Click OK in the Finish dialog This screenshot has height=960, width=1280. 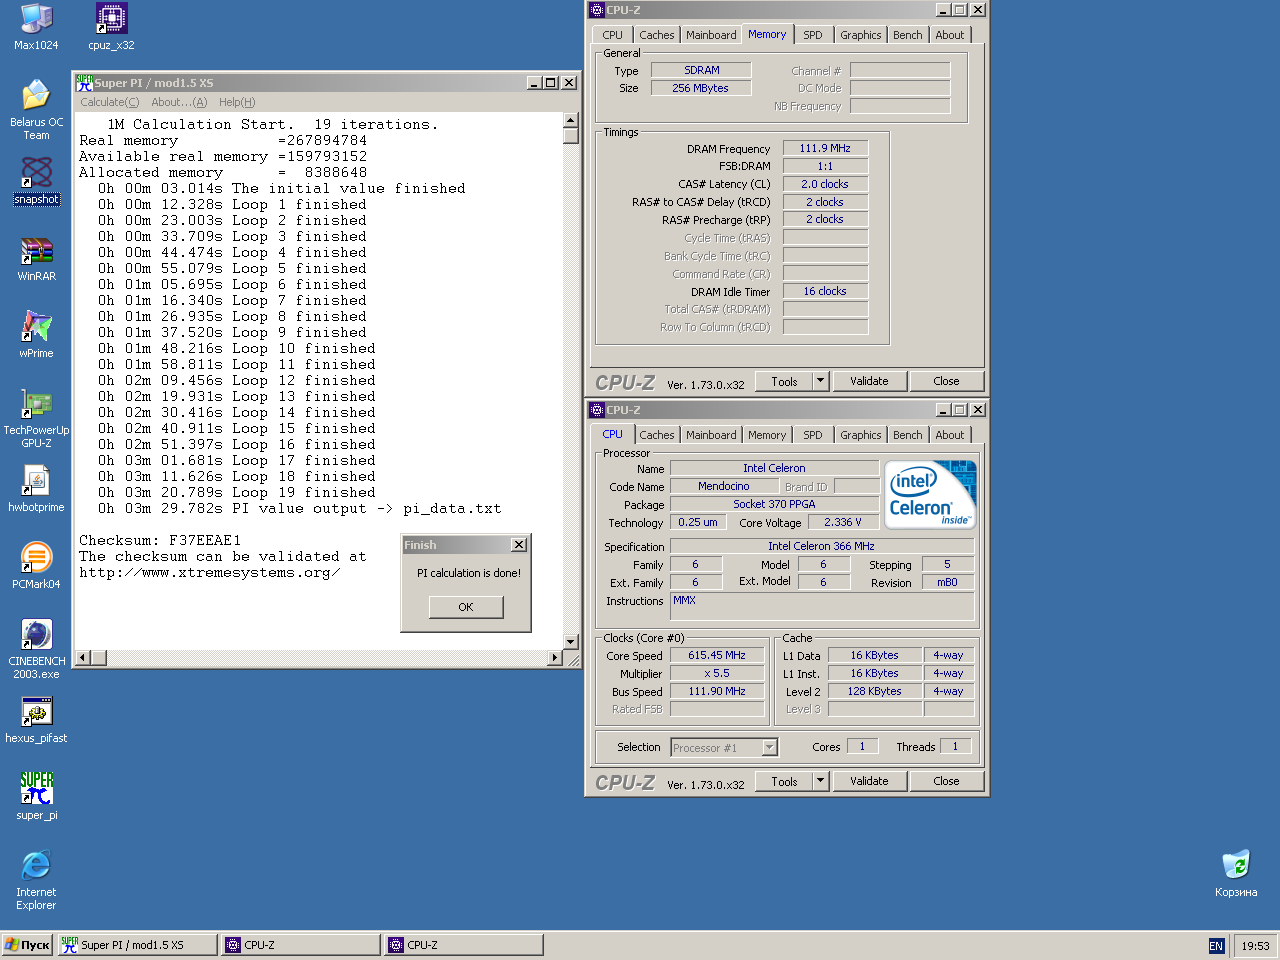click(466, 607)
